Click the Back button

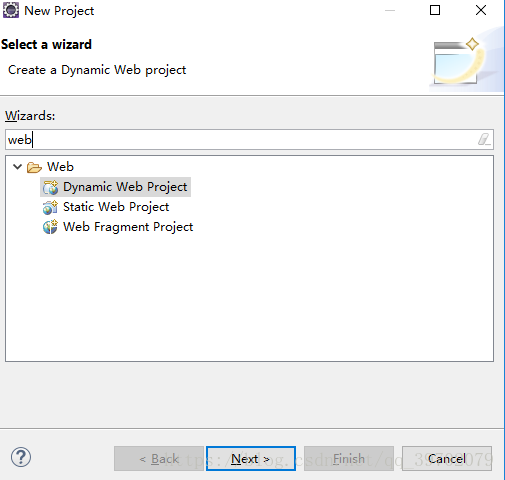[x=159, y=459]
